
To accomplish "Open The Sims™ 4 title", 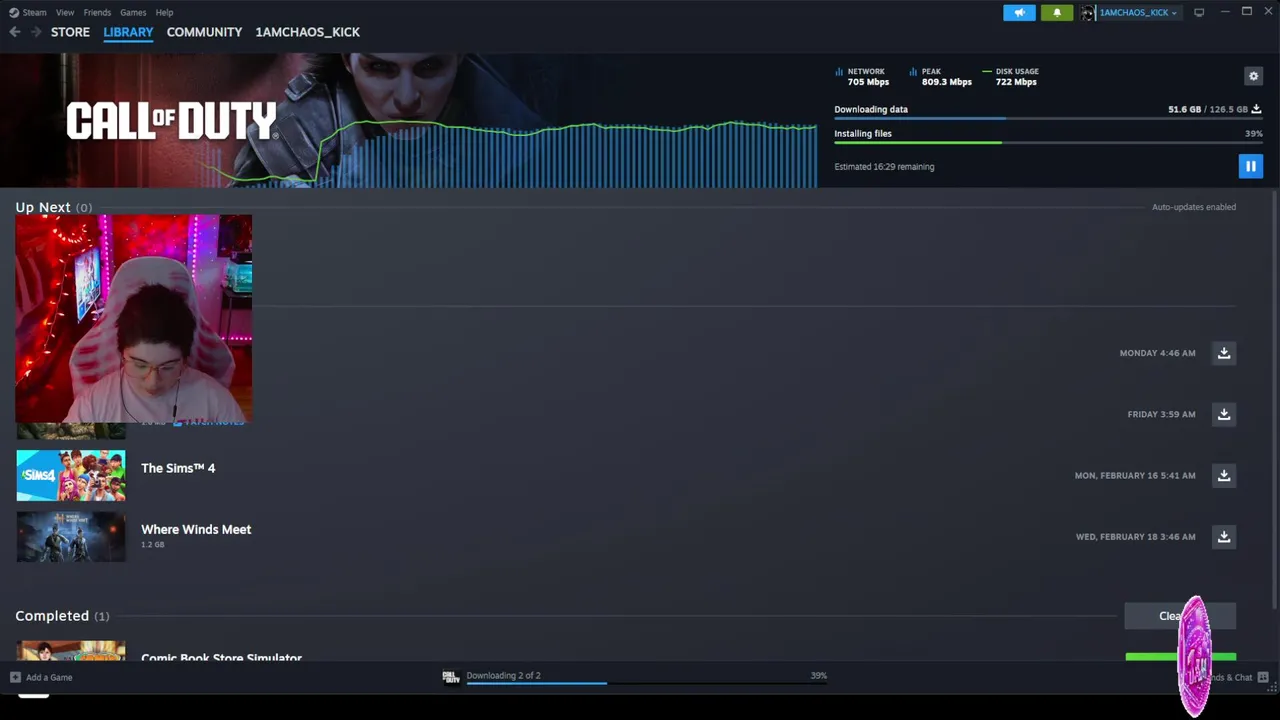I will pos(178,468).
